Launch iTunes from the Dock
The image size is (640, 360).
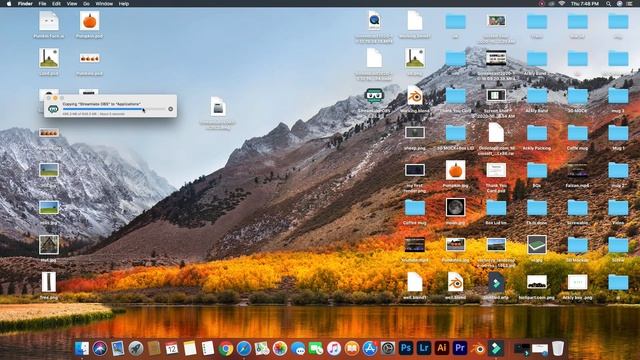point(333,349)
